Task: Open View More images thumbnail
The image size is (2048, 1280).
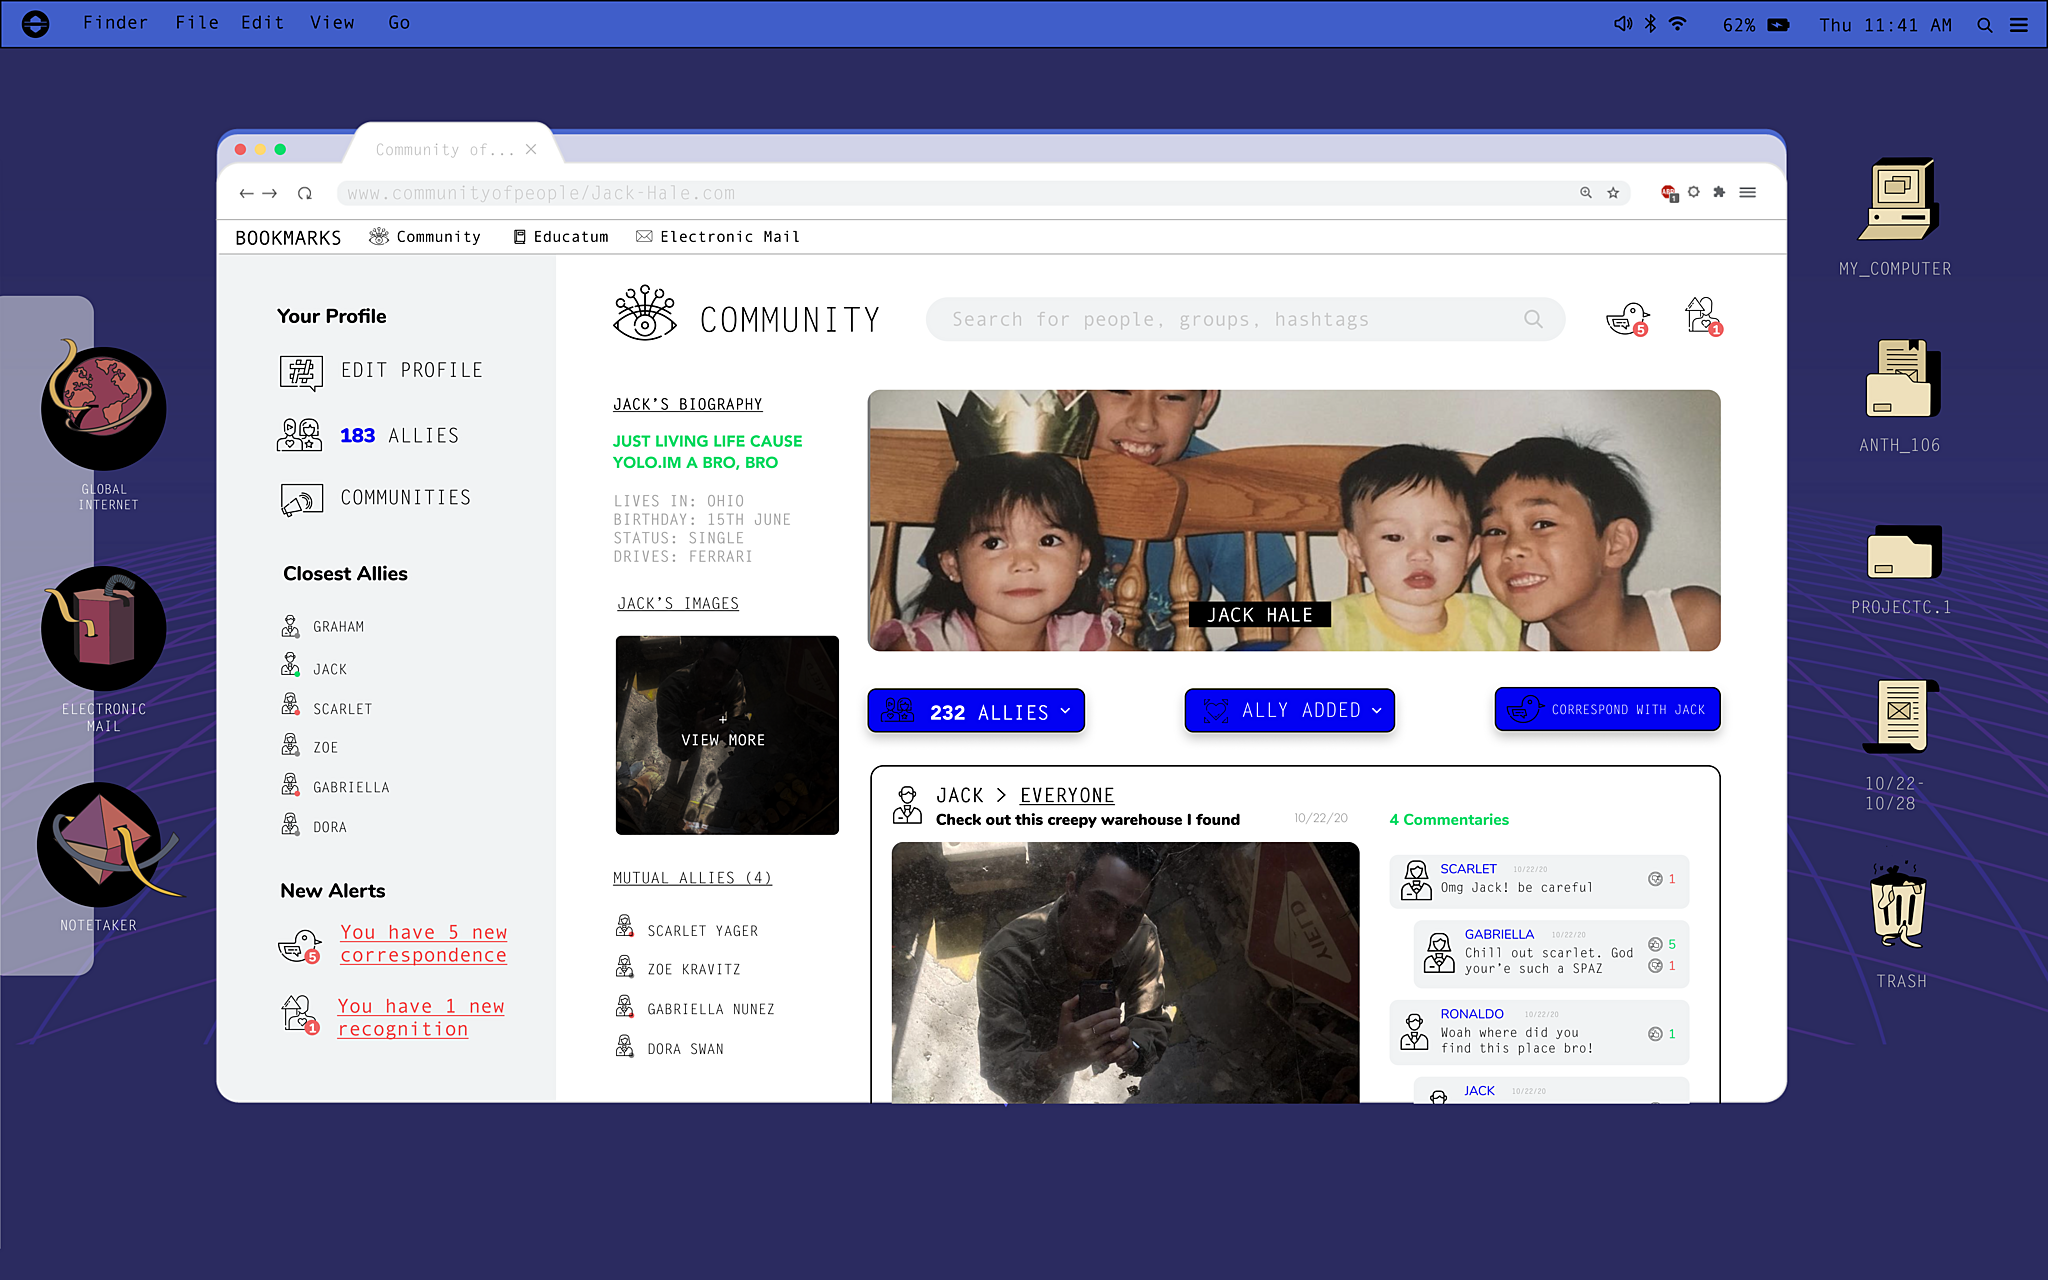Action: point(727,735)
